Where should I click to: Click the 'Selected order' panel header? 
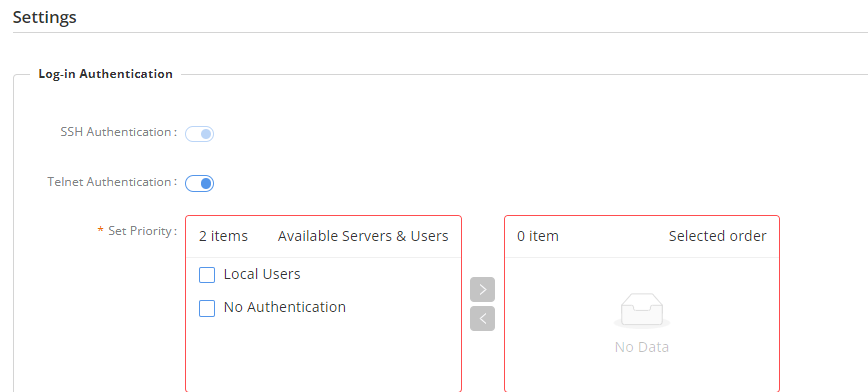coord(717,236)
